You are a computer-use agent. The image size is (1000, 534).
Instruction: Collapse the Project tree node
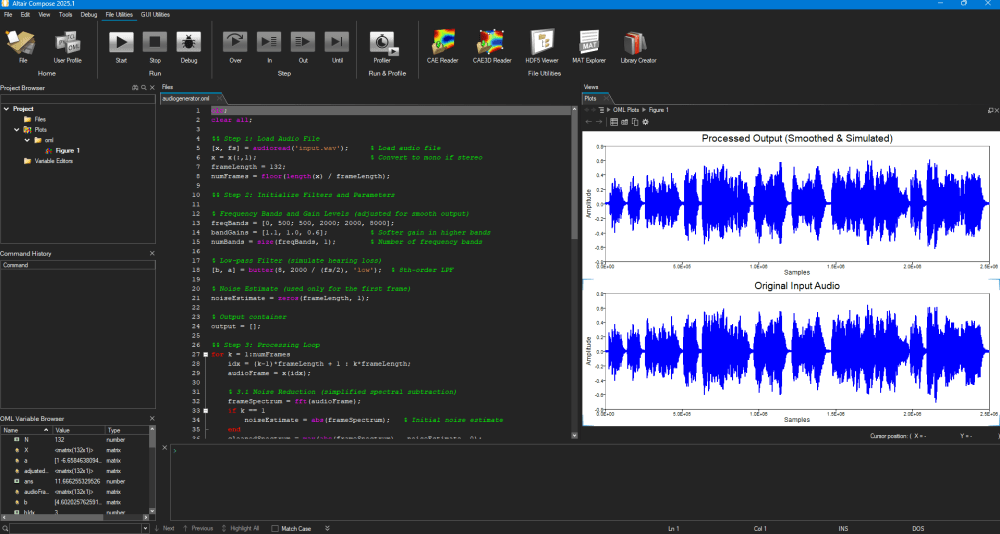(6, 109)
